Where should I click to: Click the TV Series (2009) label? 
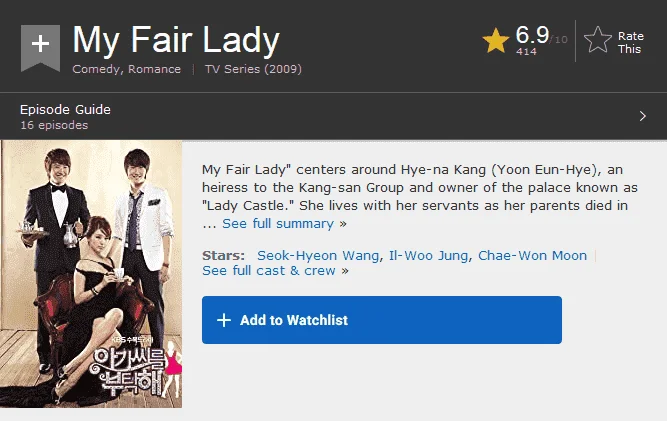(x=253, y=69)
